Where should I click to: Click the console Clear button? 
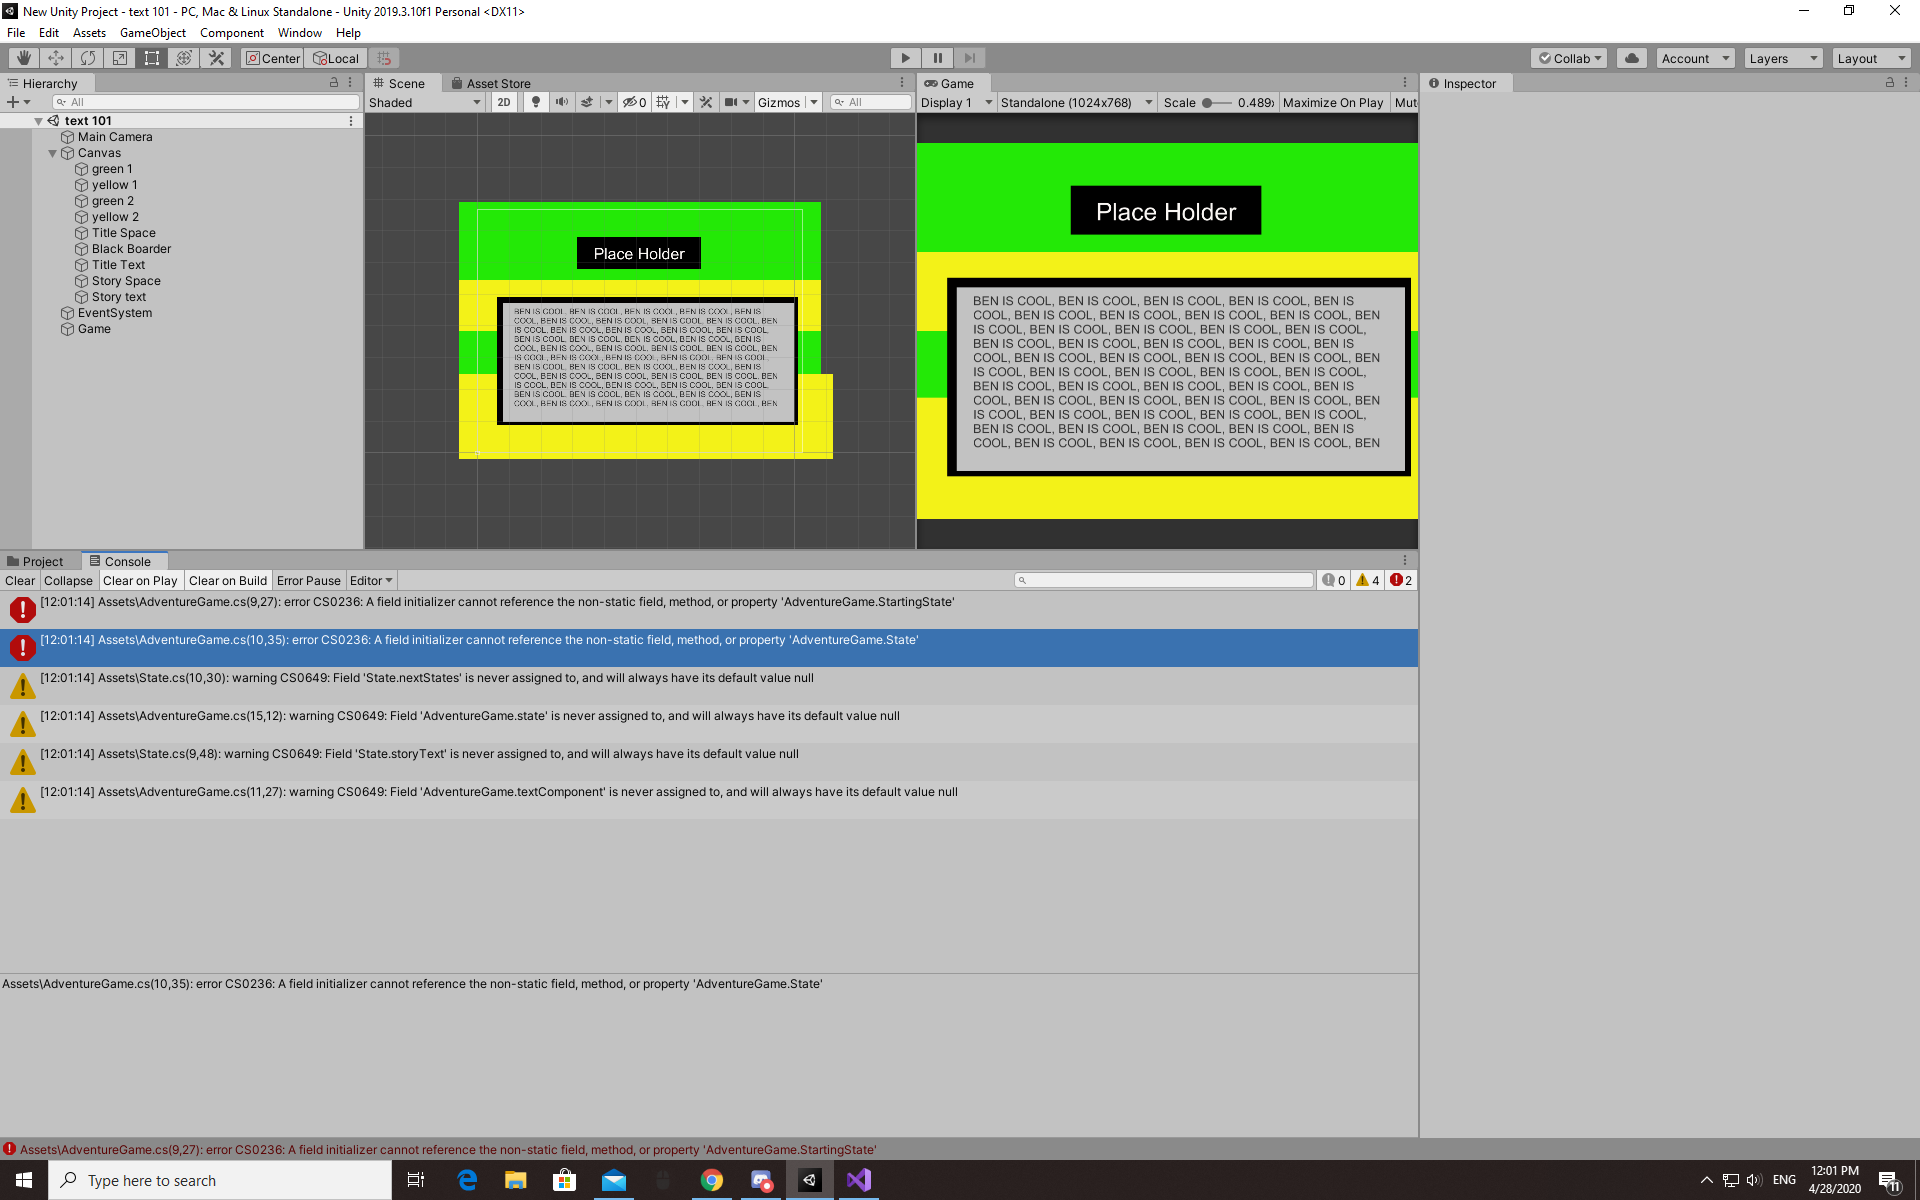19,580
